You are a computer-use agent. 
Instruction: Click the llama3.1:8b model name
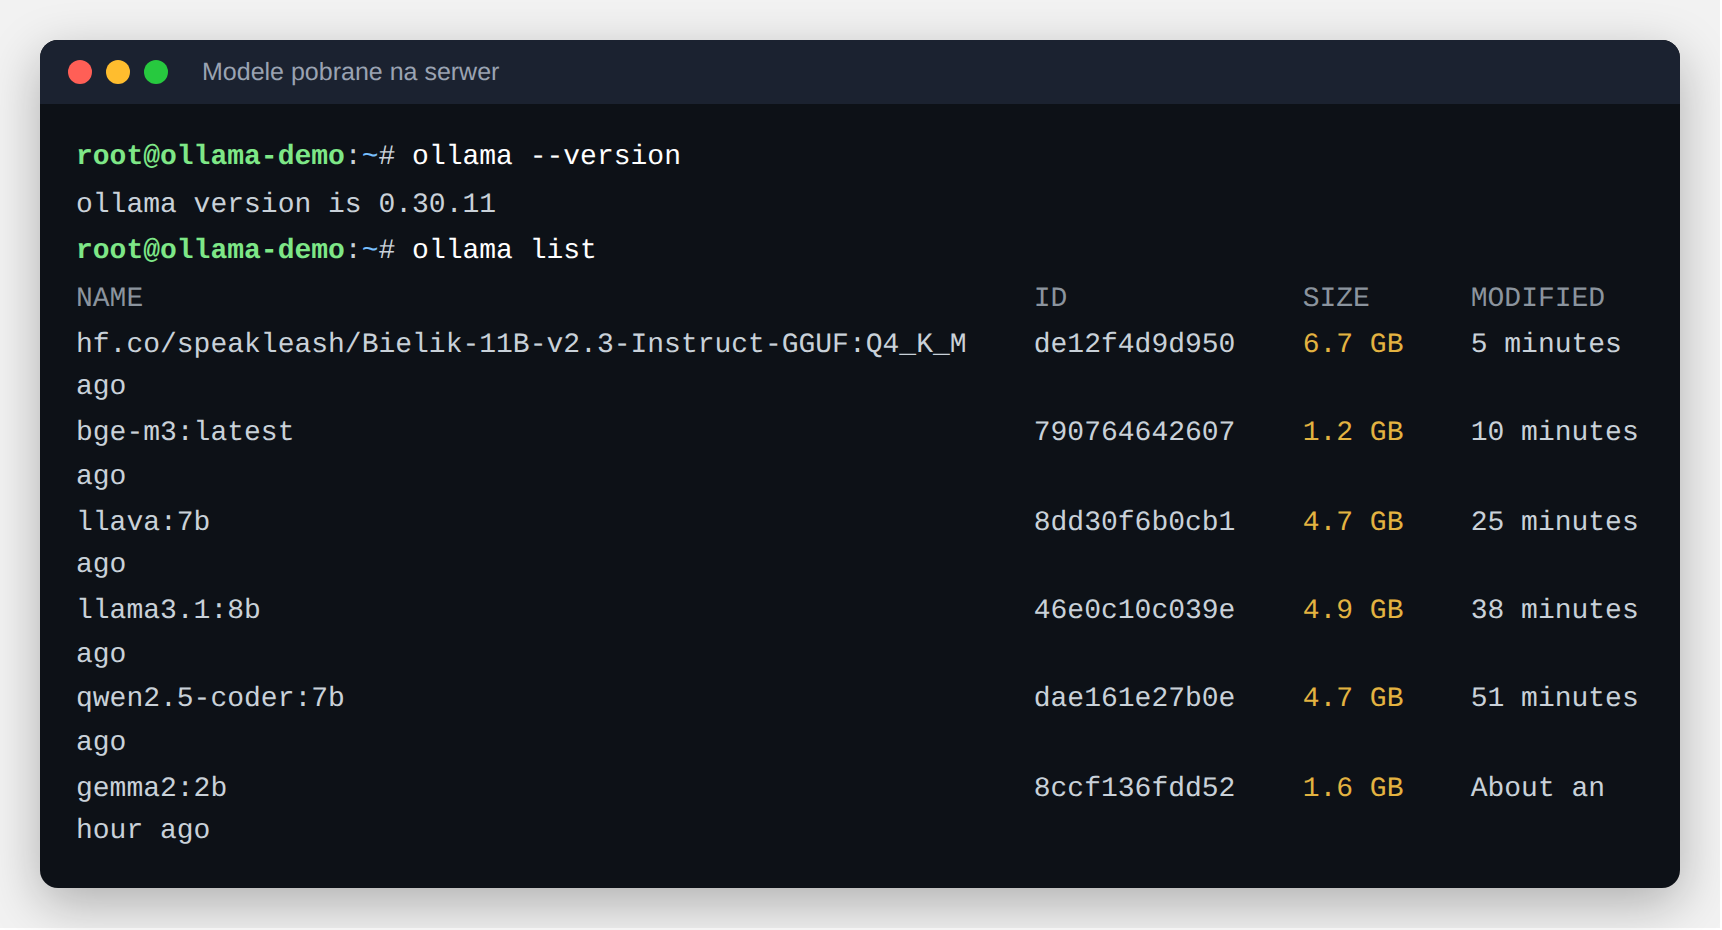tap(169, 609)
